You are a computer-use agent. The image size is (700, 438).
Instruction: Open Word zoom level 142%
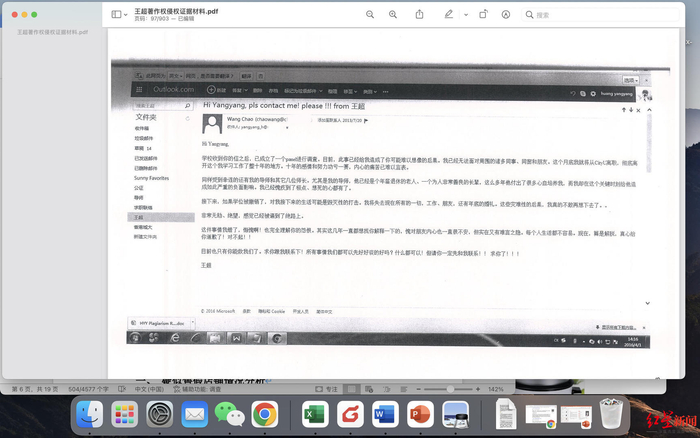click(496, 389)
